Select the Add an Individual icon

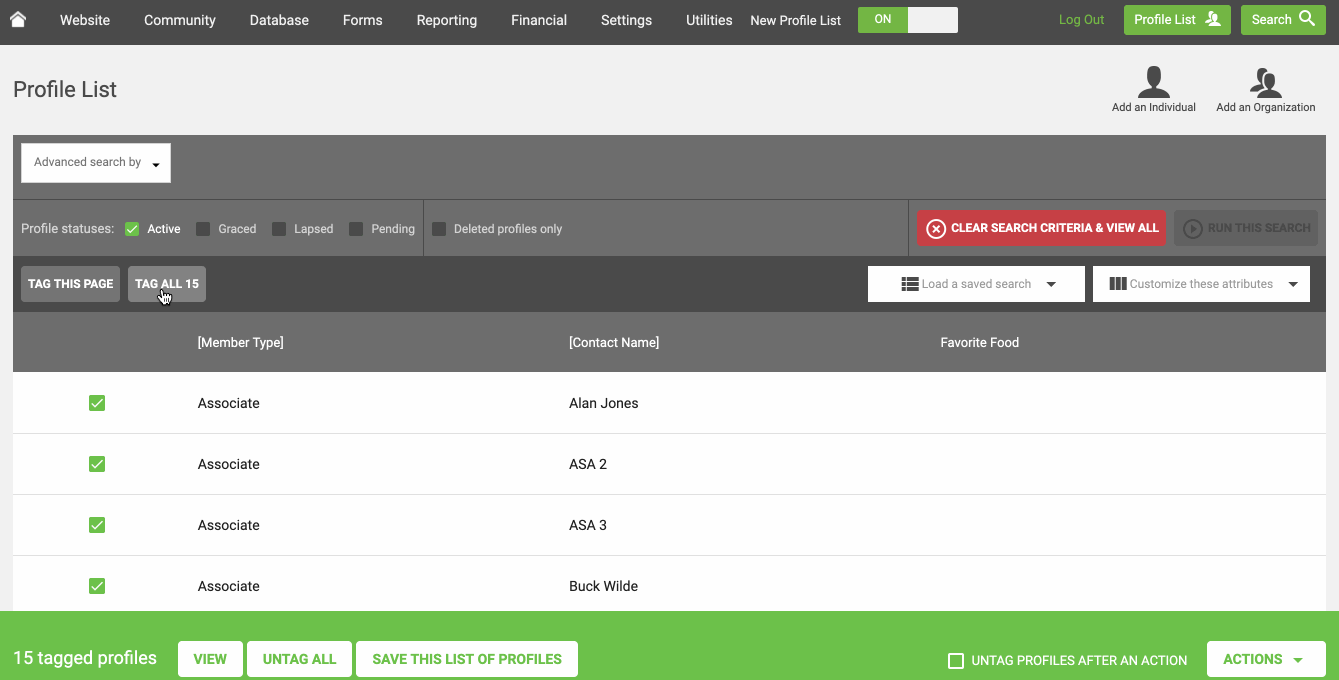1153,80
